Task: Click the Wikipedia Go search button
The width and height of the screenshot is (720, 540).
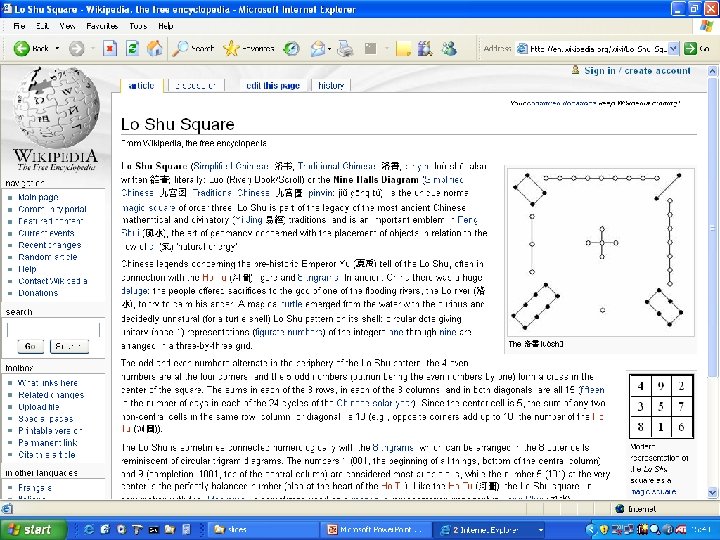Action: [x=30, y=346]
